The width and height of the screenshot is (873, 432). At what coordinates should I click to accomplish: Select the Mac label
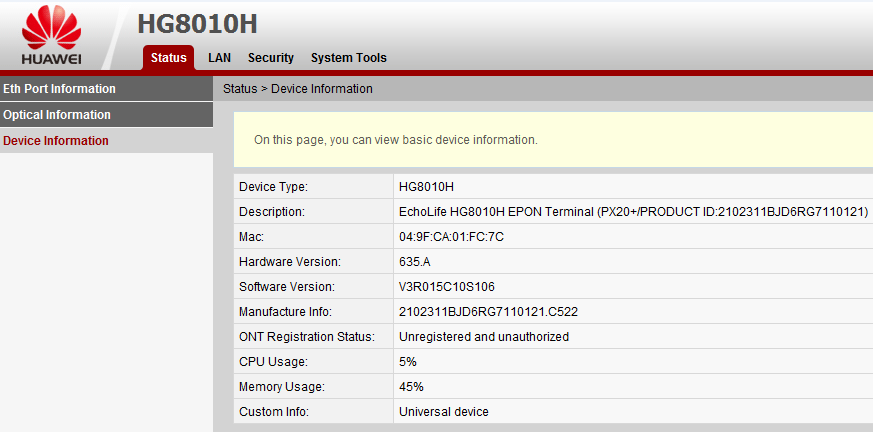point(251,237)
